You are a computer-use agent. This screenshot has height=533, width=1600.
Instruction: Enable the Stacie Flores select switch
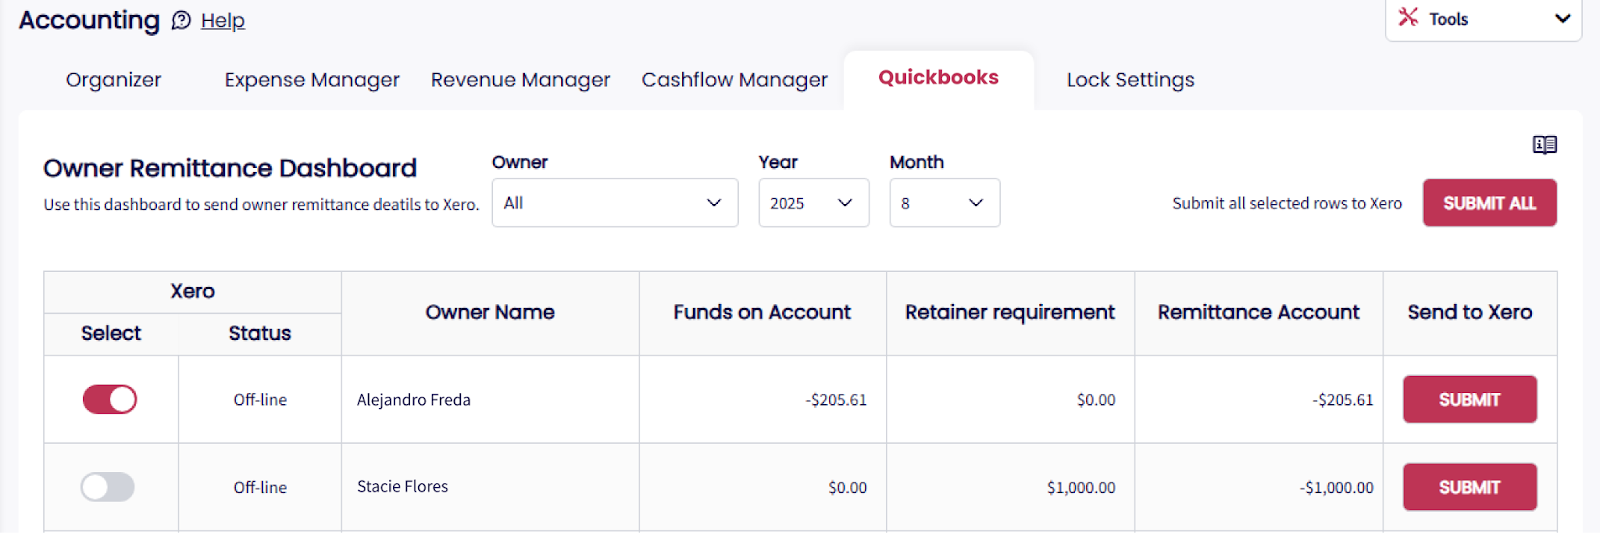pos(108,487)
